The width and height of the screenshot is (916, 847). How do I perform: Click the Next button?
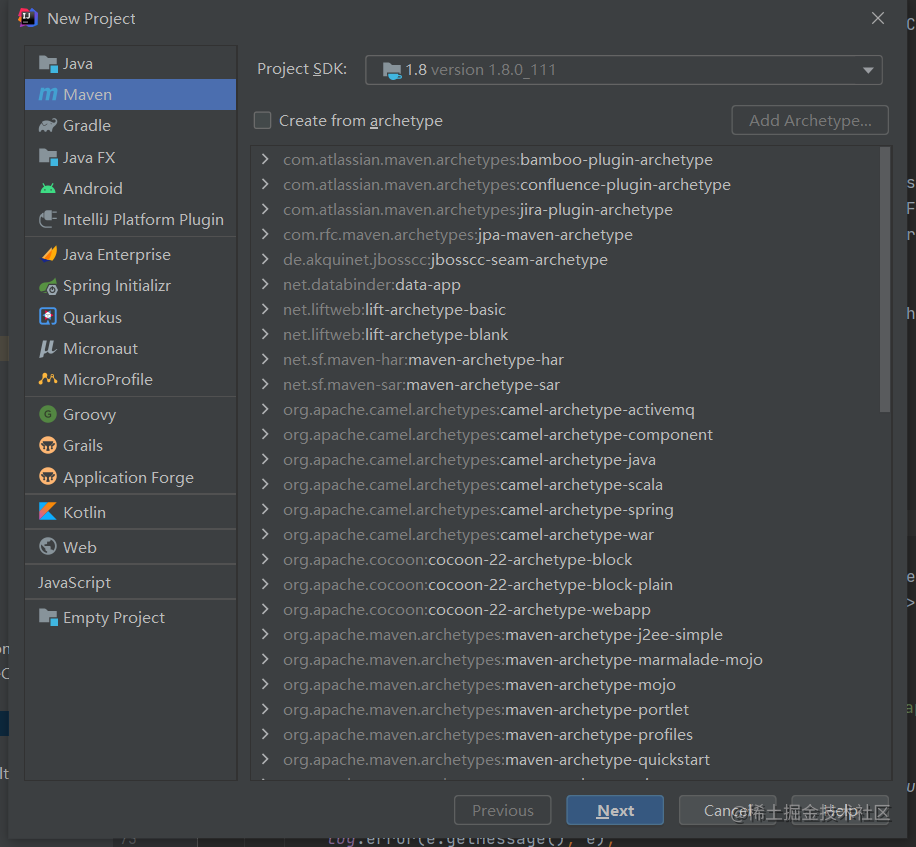615,810
